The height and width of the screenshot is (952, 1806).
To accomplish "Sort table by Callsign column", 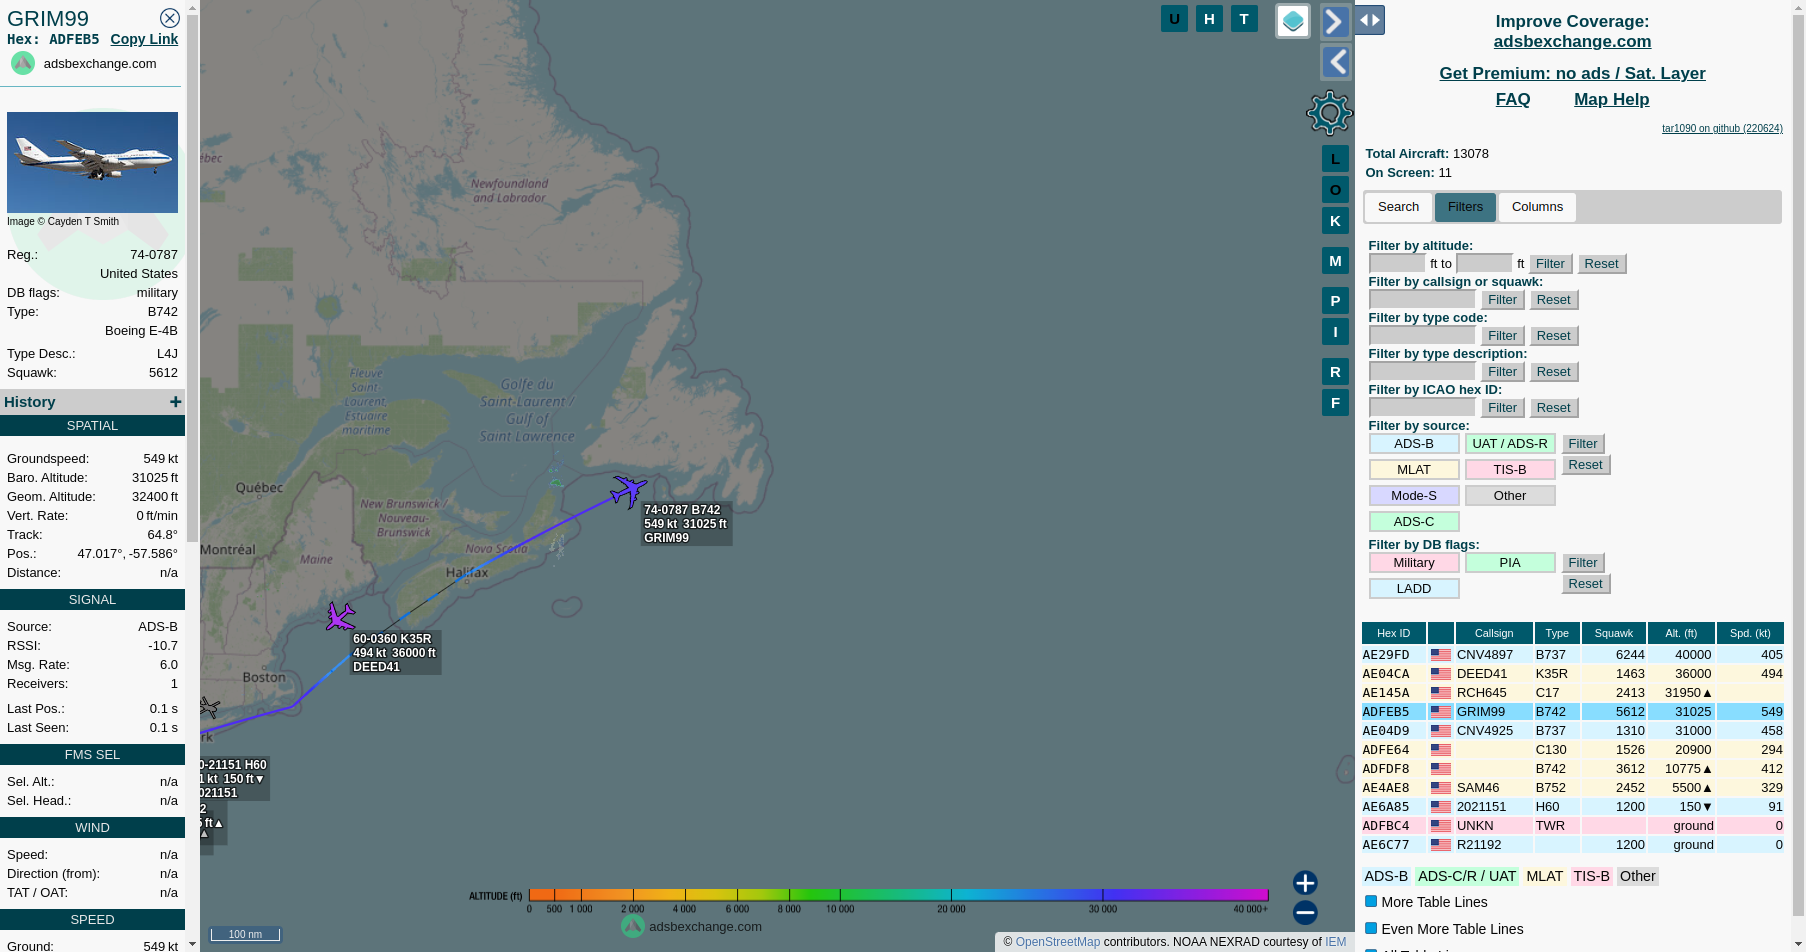I will (1494, 633).
